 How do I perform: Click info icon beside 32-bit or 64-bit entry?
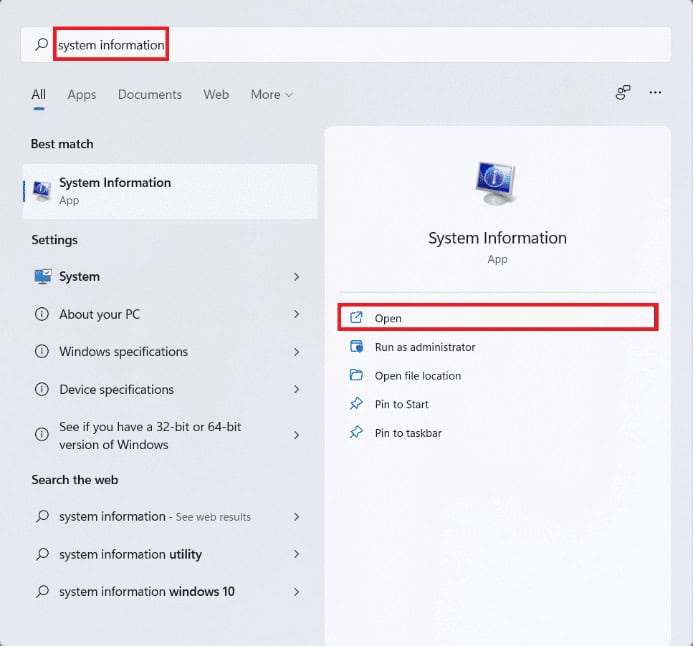42,434
